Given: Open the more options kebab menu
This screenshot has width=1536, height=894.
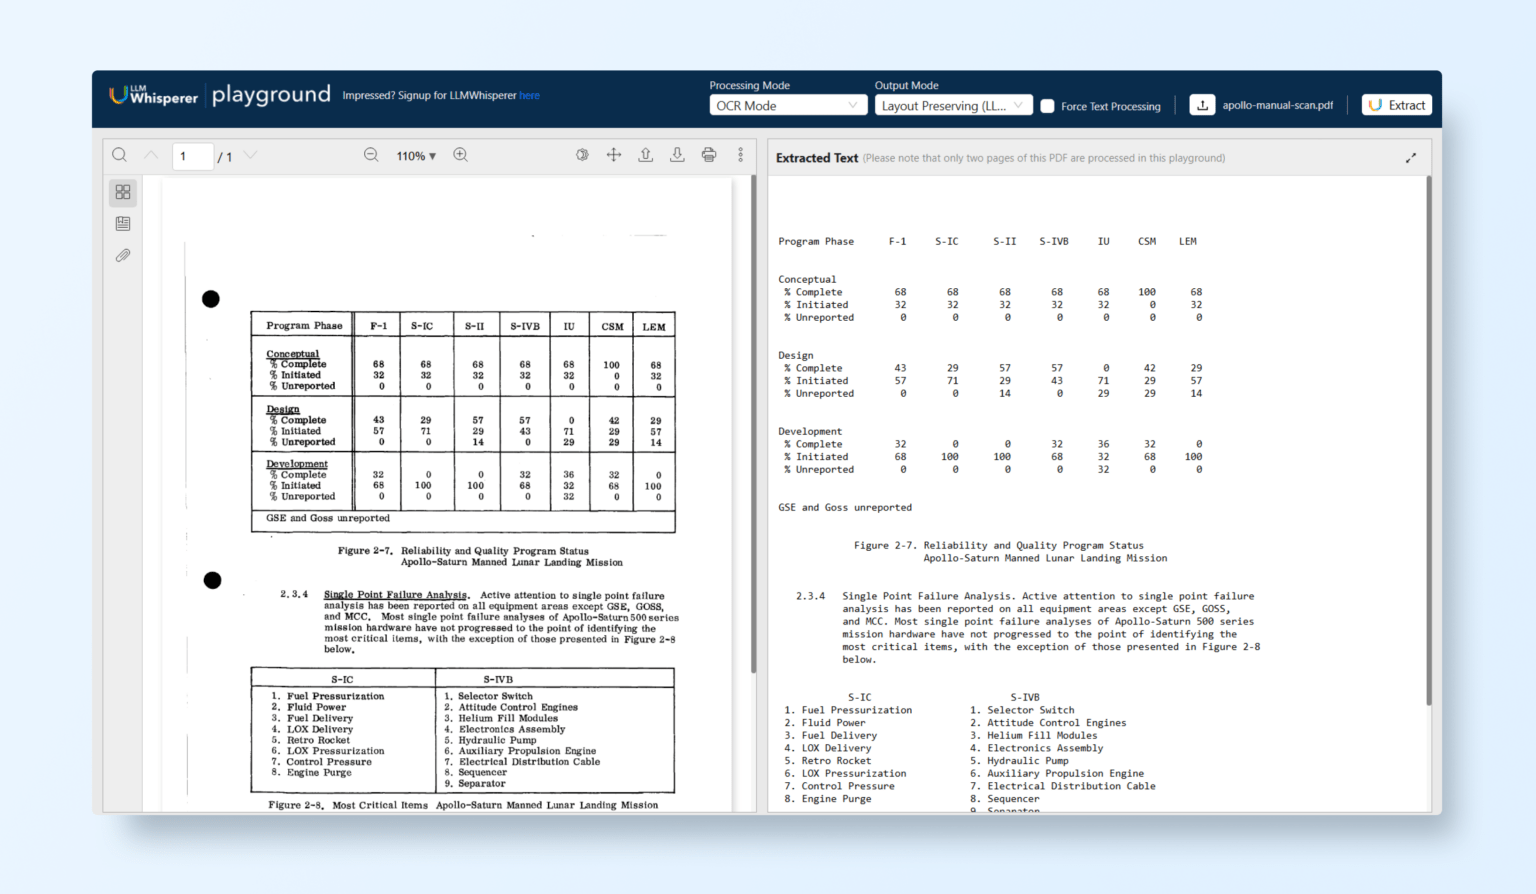Looking at the screenshot, I should 740,155.
